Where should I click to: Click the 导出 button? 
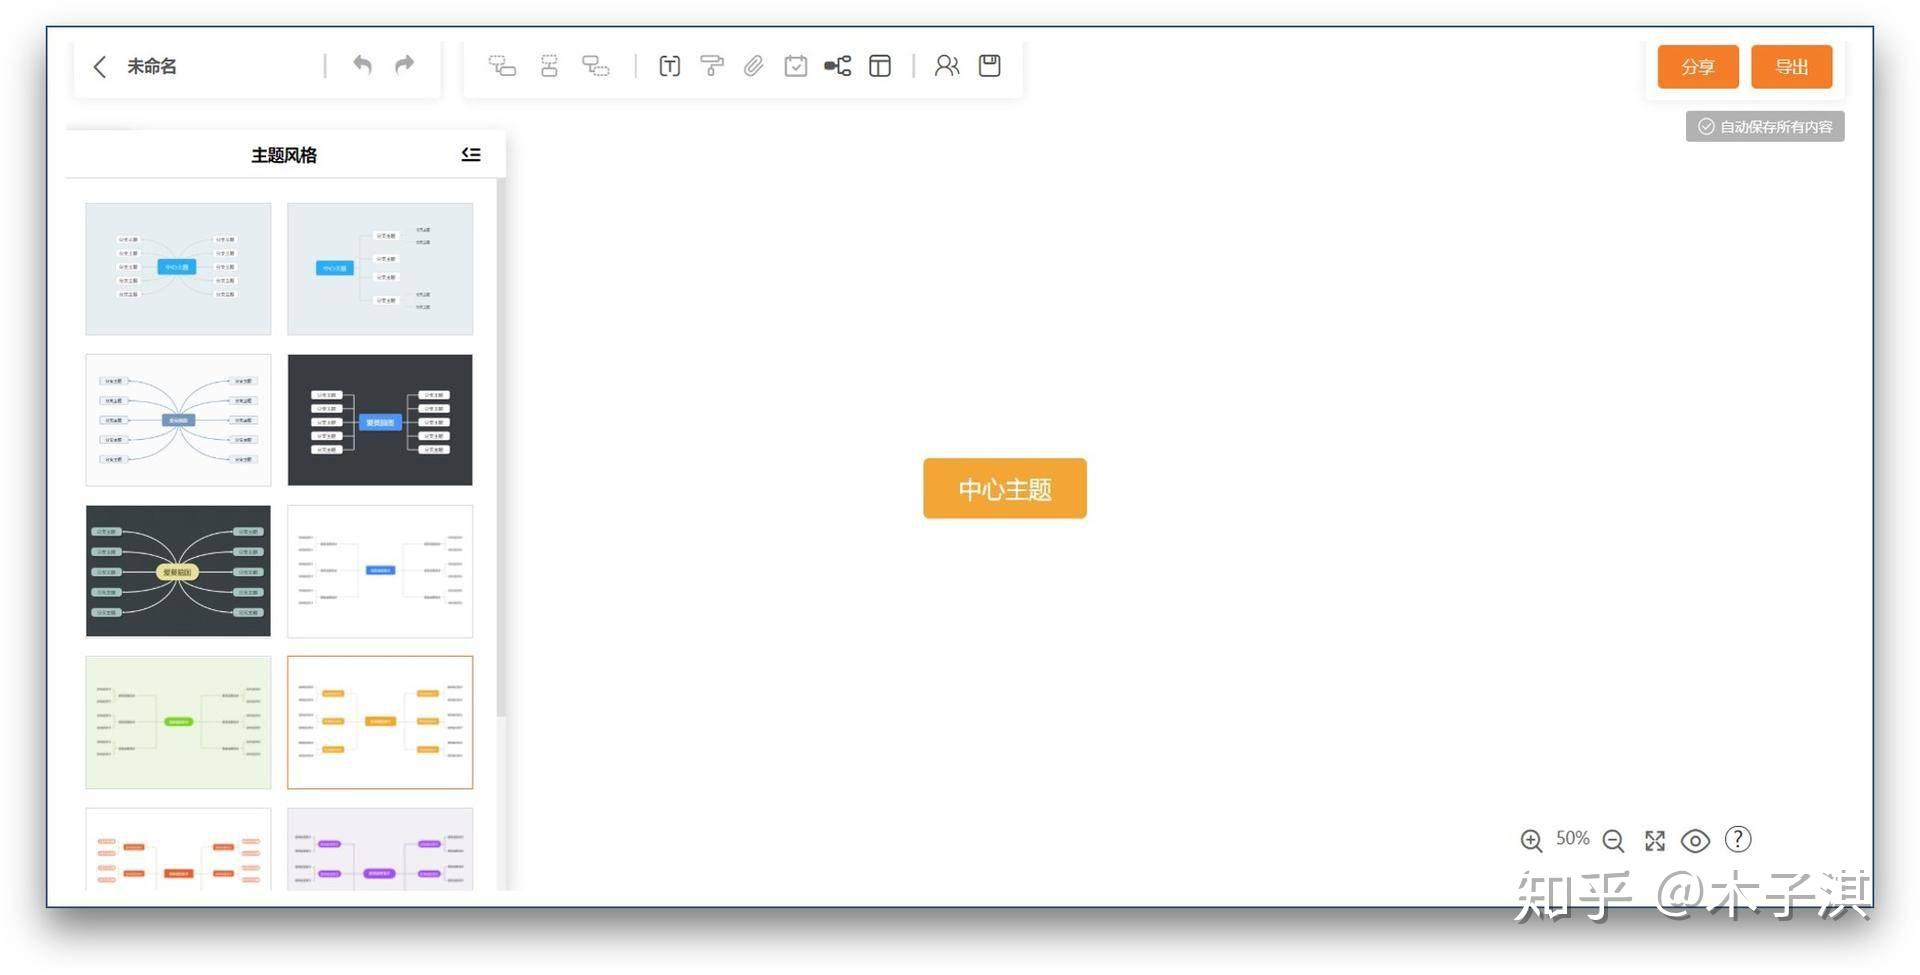pos(1792,67)
